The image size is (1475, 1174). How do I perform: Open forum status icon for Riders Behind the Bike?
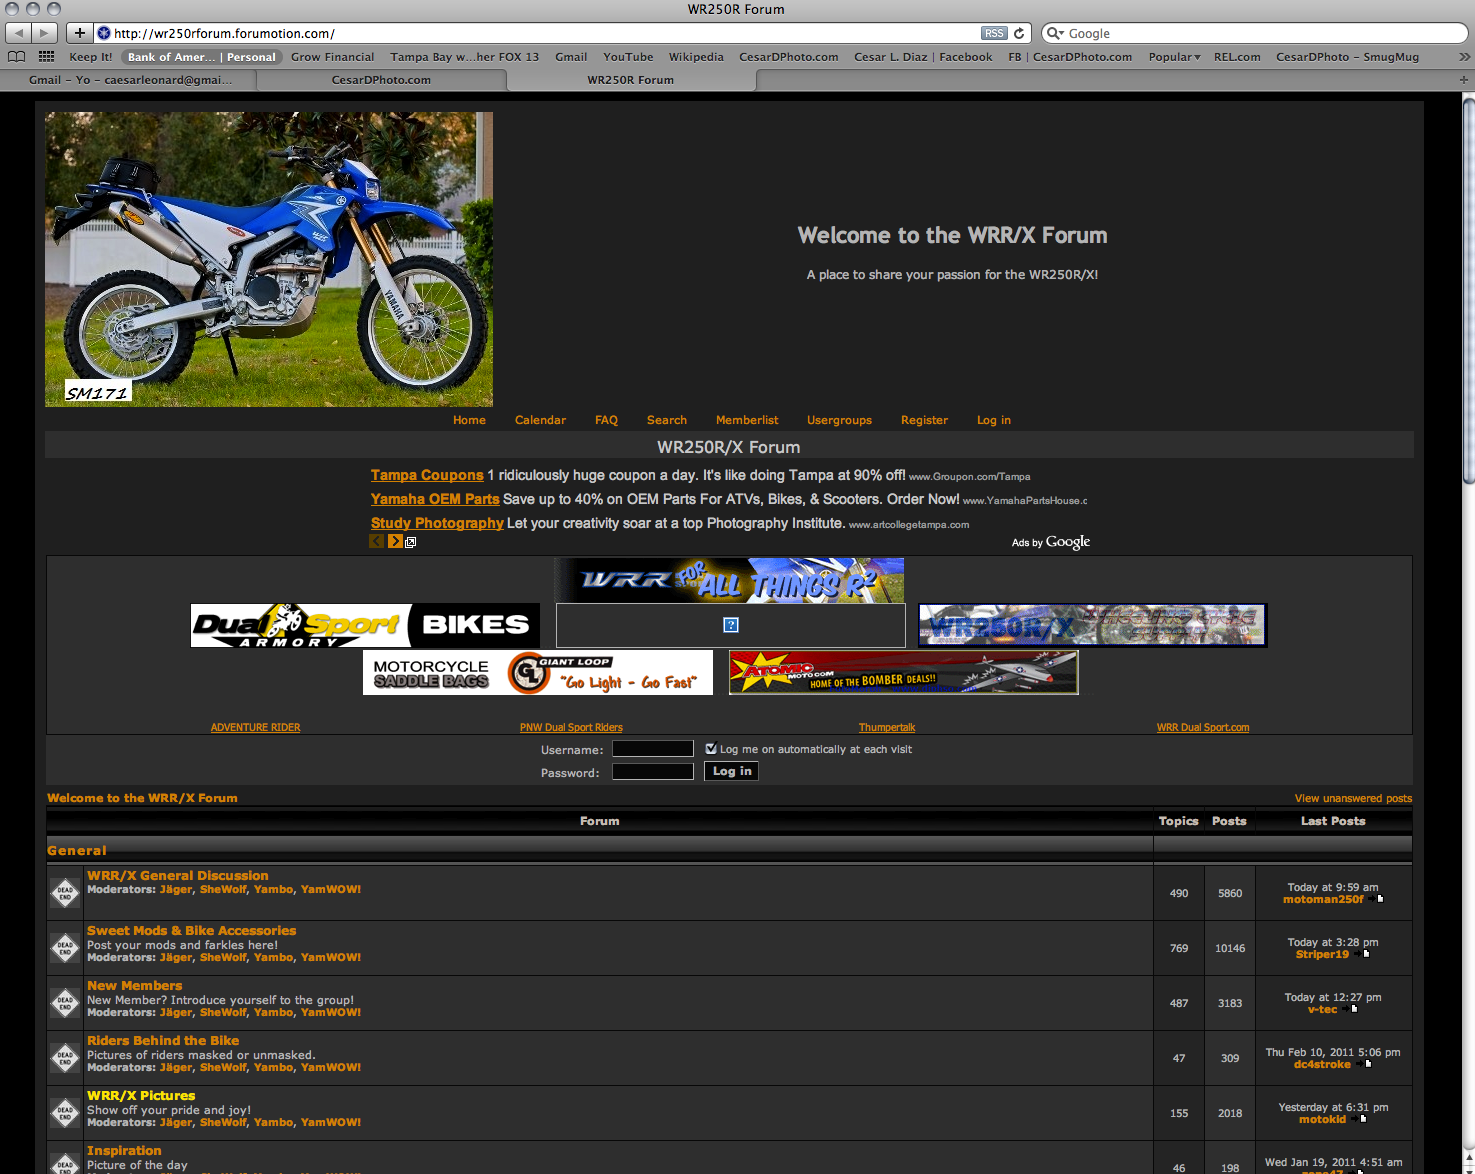(x=65, y=1057)
